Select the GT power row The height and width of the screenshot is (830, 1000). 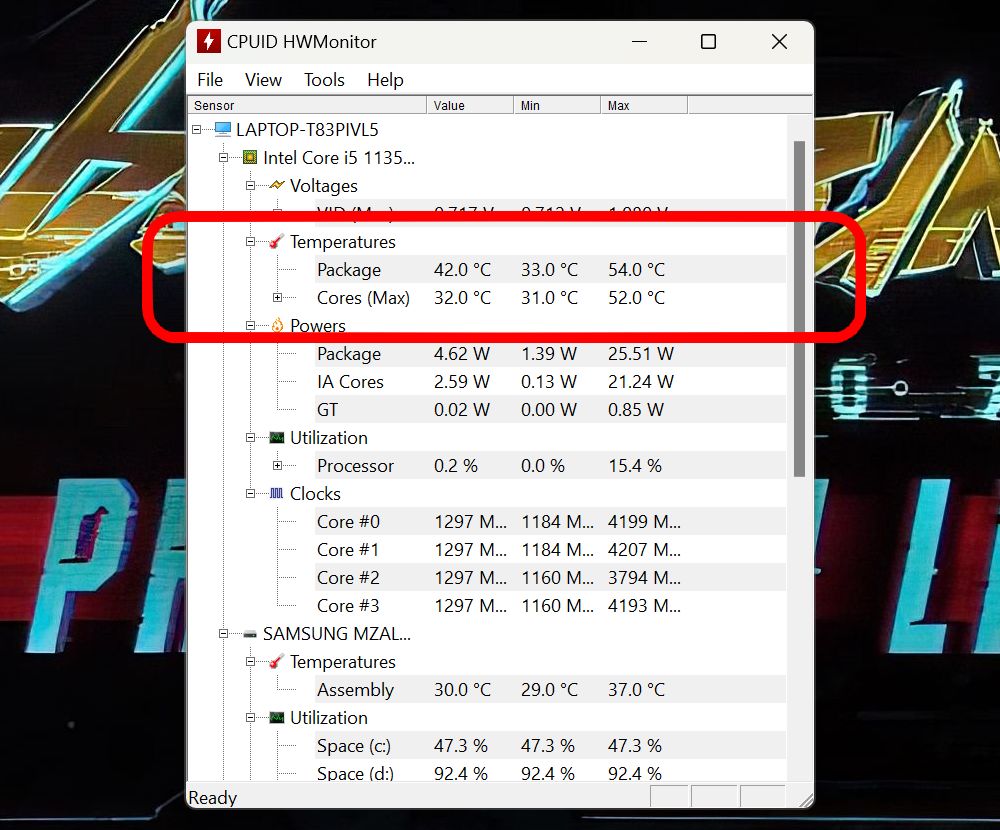click(x=551, y=410)
